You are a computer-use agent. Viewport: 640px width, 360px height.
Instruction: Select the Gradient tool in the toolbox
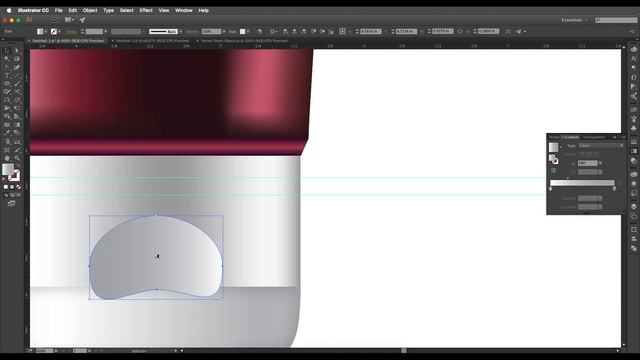click(x=17, y=125)
